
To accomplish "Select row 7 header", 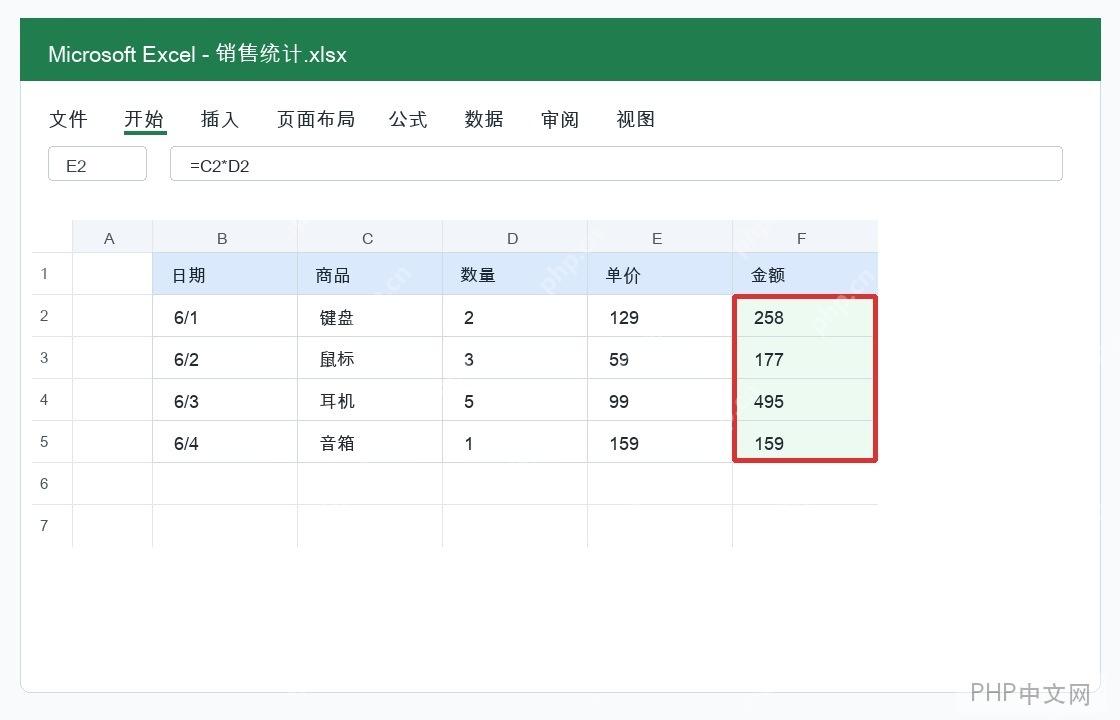I will pos(52,526).
